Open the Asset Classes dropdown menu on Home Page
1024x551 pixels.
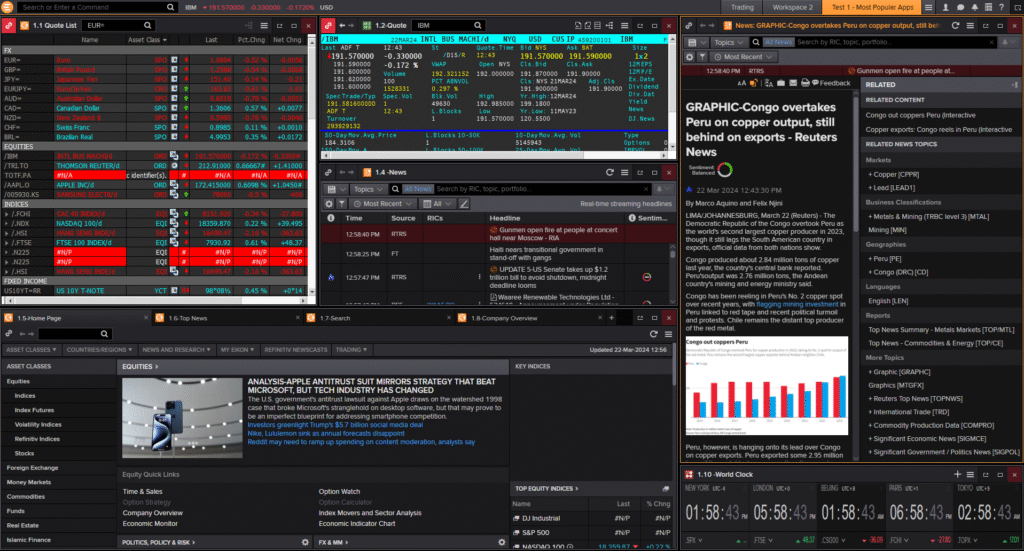(x=31, y=350)
